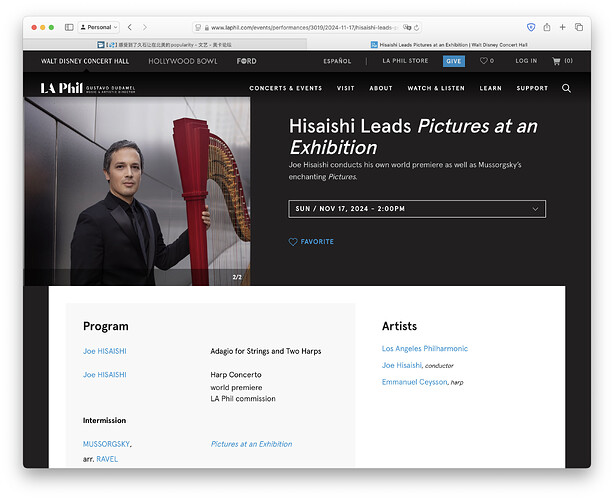Click the 'Intermission' text

(x=104, y=420)
